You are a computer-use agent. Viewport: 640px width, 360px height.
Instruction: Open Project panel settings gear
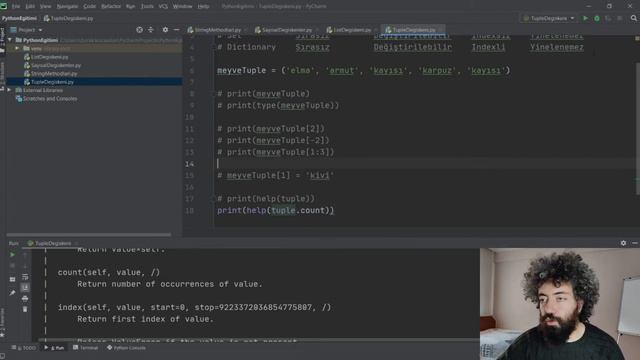165,30
